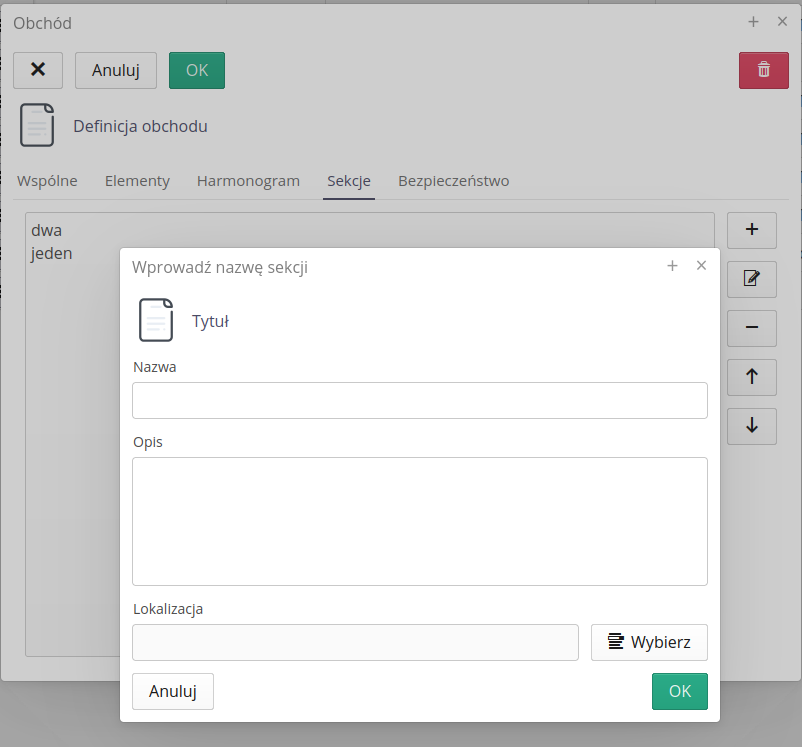The width and height of the screenshot is (802, 747).
Task: Go to the Bezpieczeństwo tab
Action: tap(453, 181)
